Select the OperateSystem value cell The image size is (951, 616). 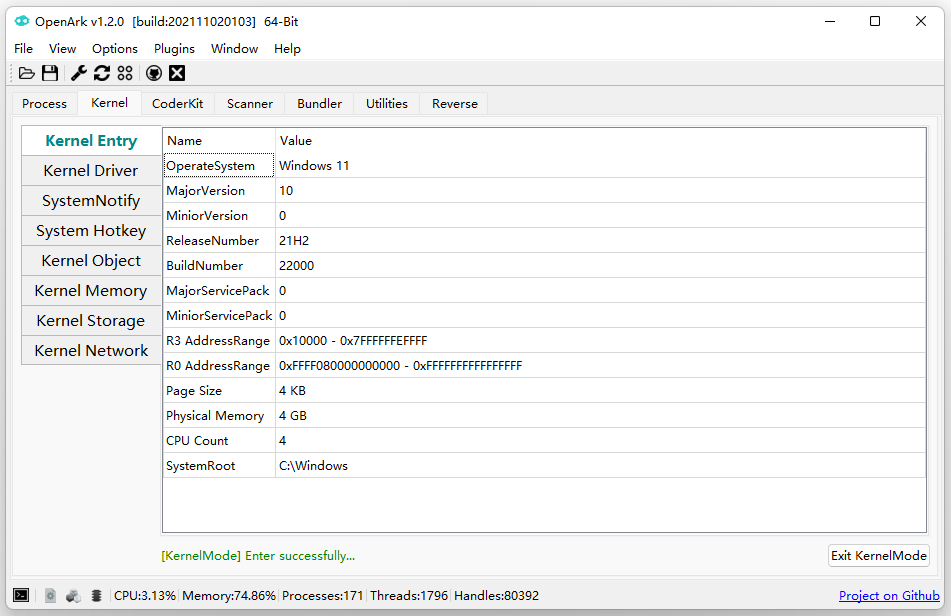pyautogui.click(x=315, y=165)
